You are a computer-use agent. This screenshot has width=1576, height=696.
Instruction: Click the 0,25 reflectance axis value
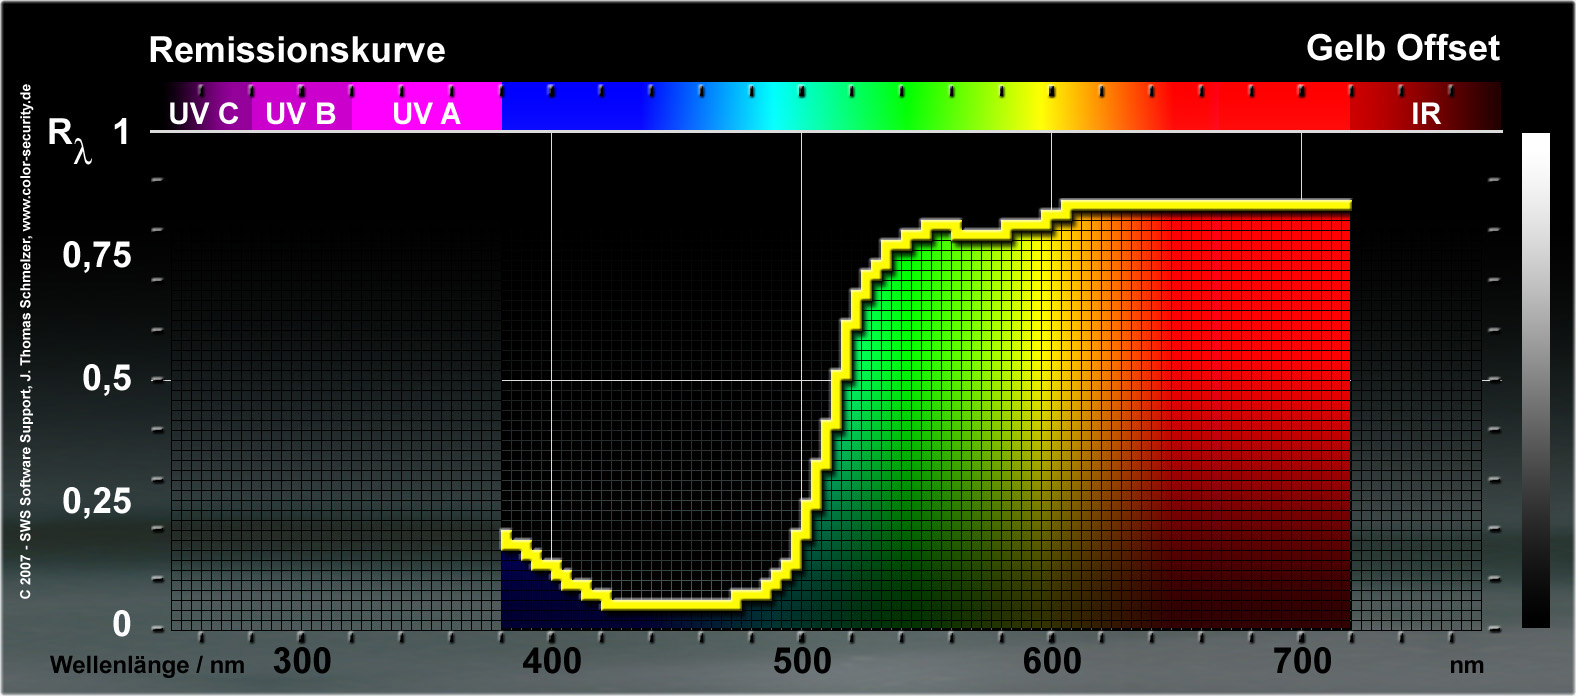pos(97,501)
